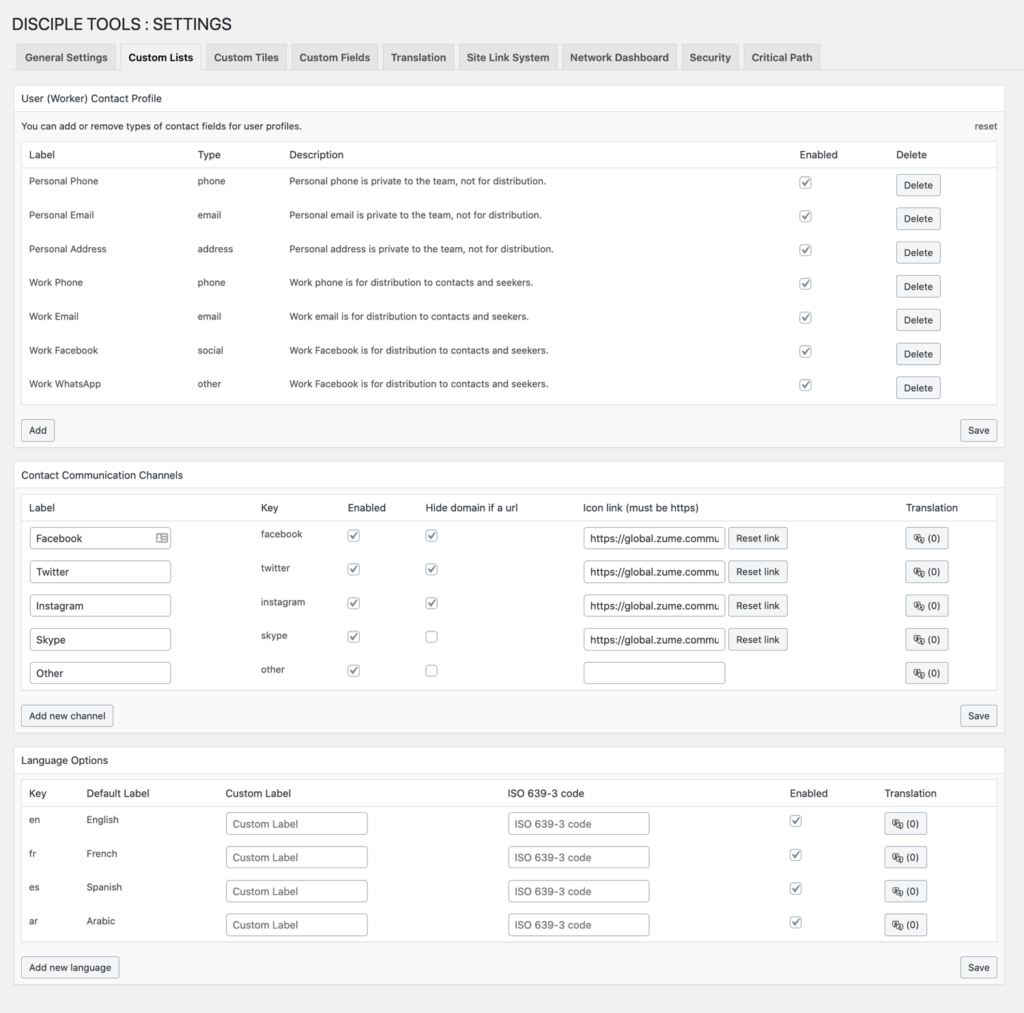Switch to the Custom Tiles tab

(x=246, y=57)
